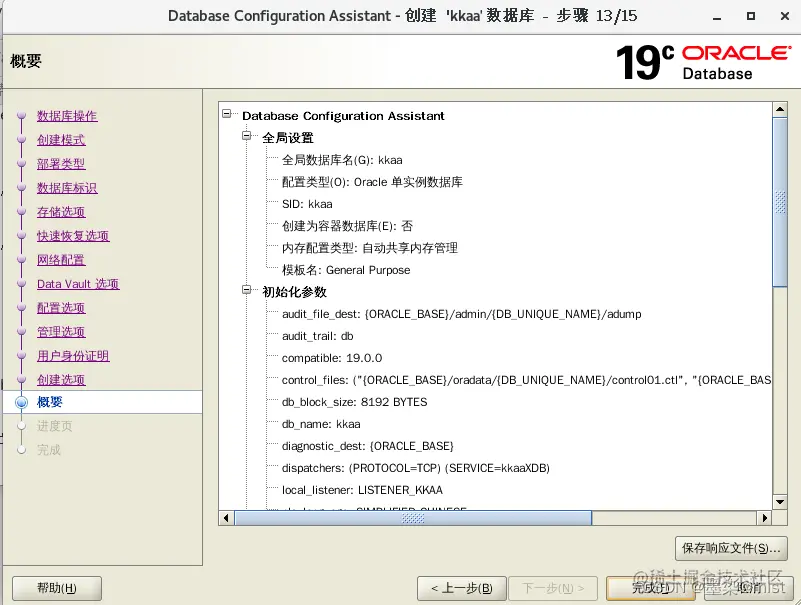This screenshot has width=801, height=605.
Task: Close the Database Configuration Assistant window
Action: click(x=785, y=16)
